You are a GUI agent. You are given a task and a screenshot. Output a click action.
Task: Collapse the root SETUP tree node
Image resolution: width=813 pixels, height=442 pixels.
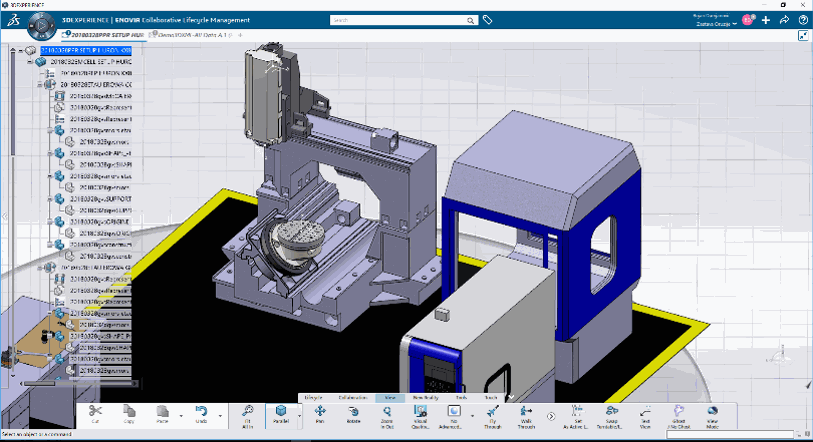point(23,50)
